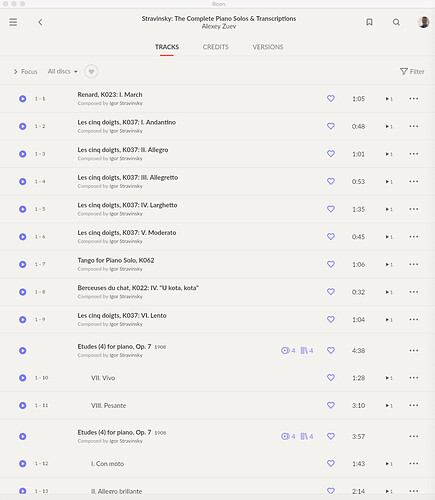Click album title Stravinsky Complete Piano Solos
Viewport: 435px width, 500px height.
coord(219,18)
